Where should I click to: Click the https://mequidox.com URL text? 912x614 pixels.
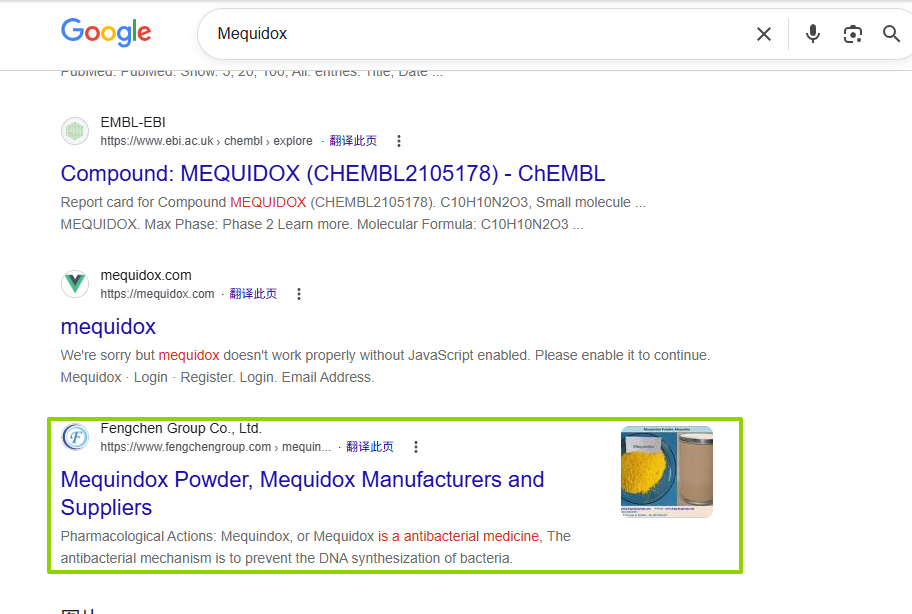point(157,294)
